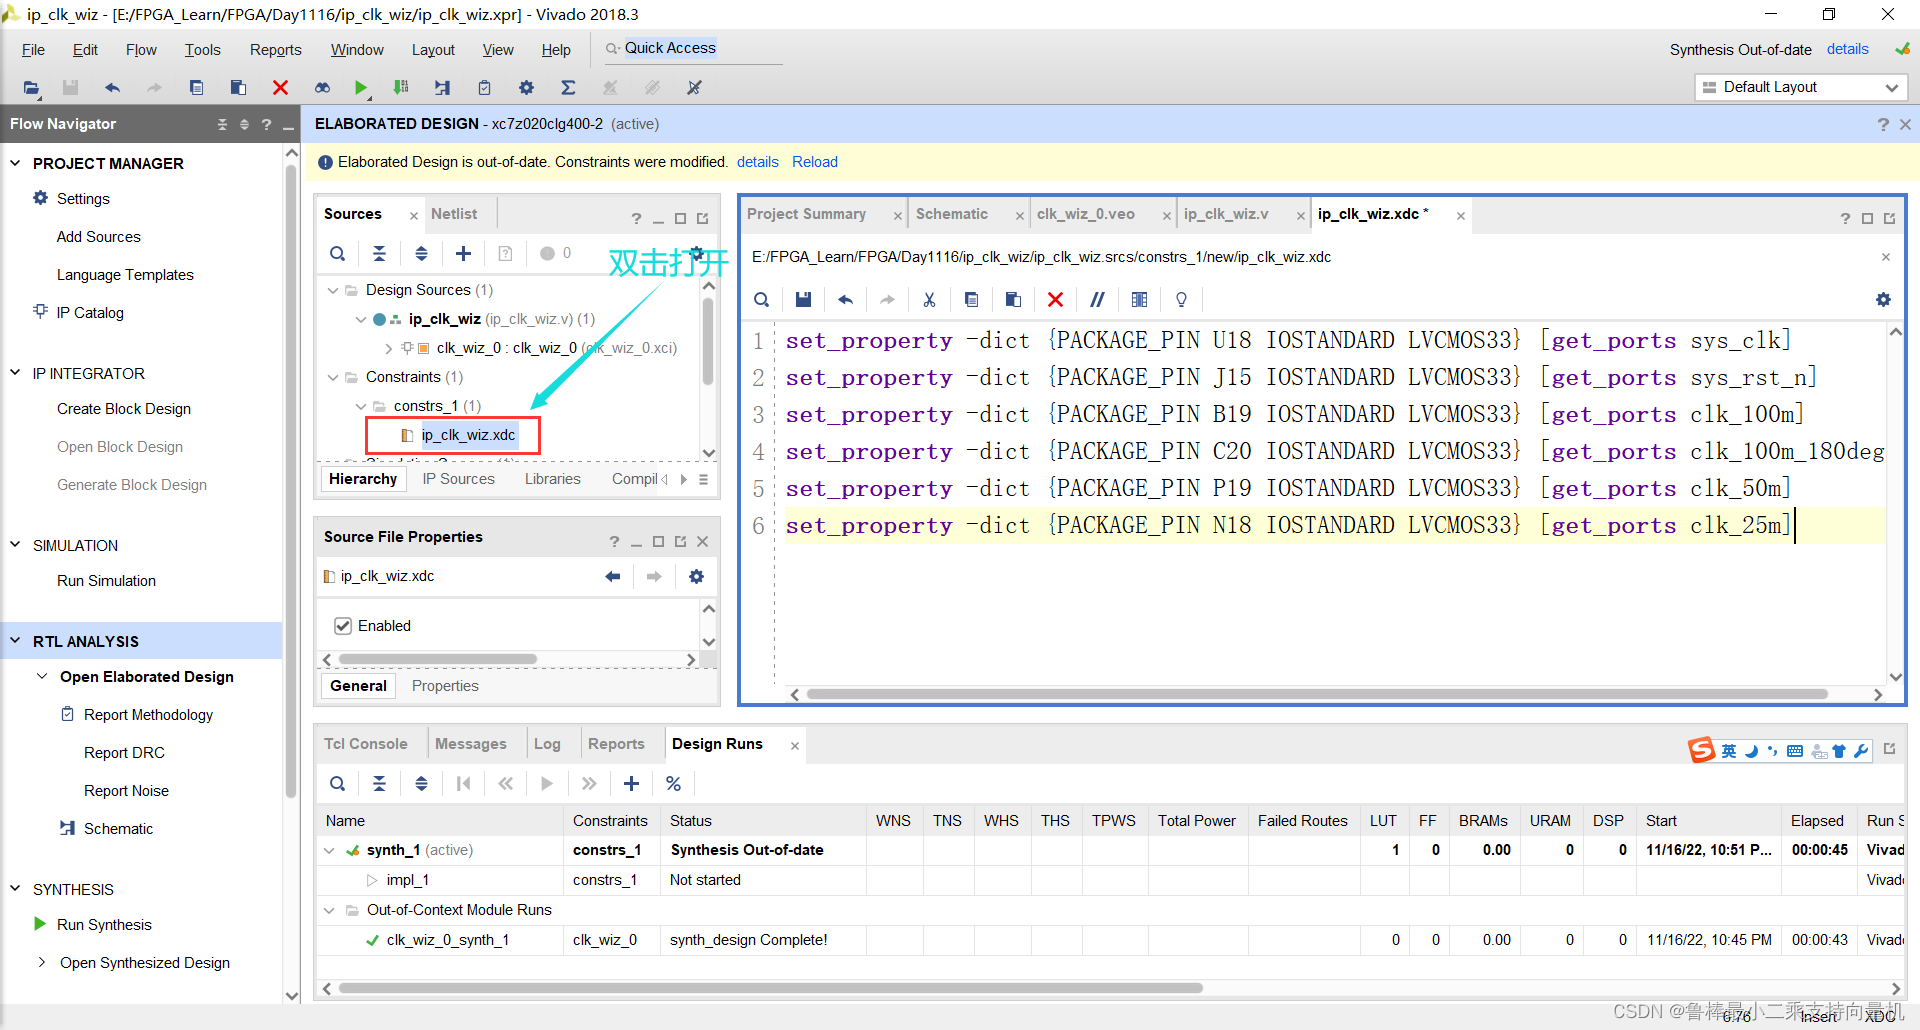Click percent icon in Design Runs toolbar
The height and width of the screenshot is (1030, 1920).
pos(673,784)
